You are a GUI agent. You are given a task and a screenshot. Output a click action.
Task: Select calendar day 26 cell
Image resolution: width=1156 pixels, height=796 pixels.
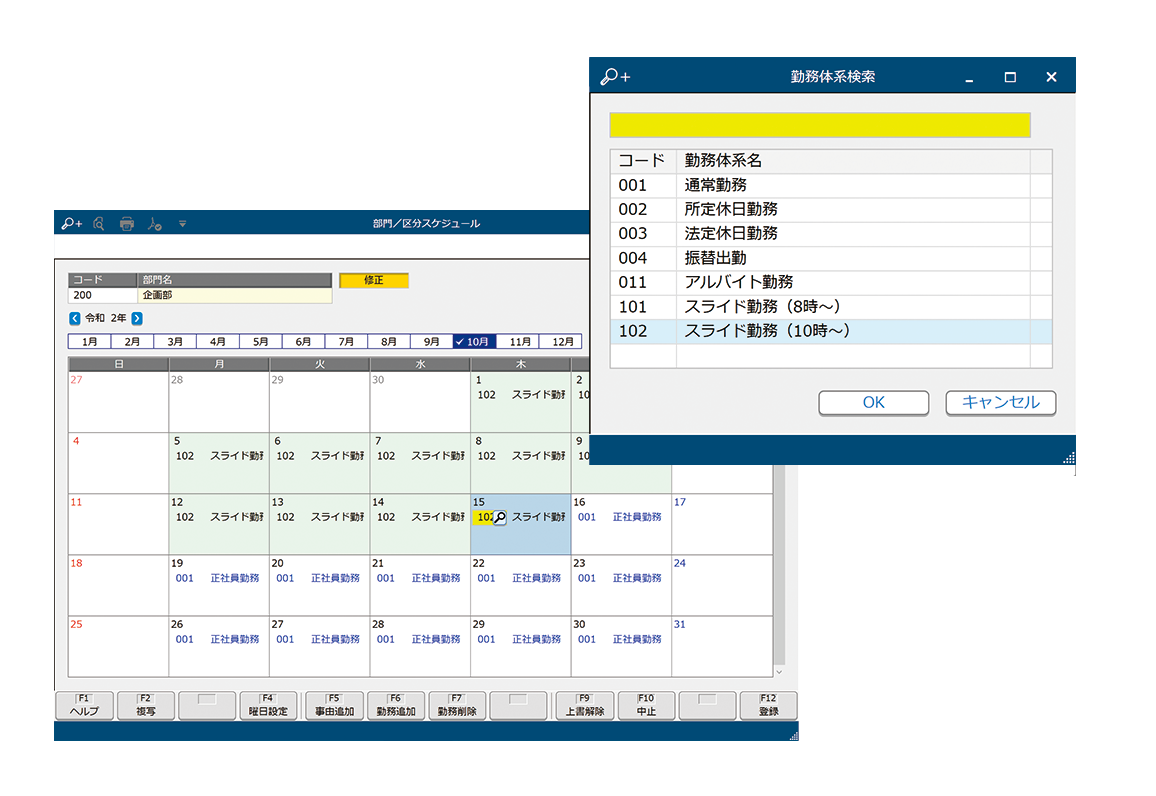pos(219,647)
